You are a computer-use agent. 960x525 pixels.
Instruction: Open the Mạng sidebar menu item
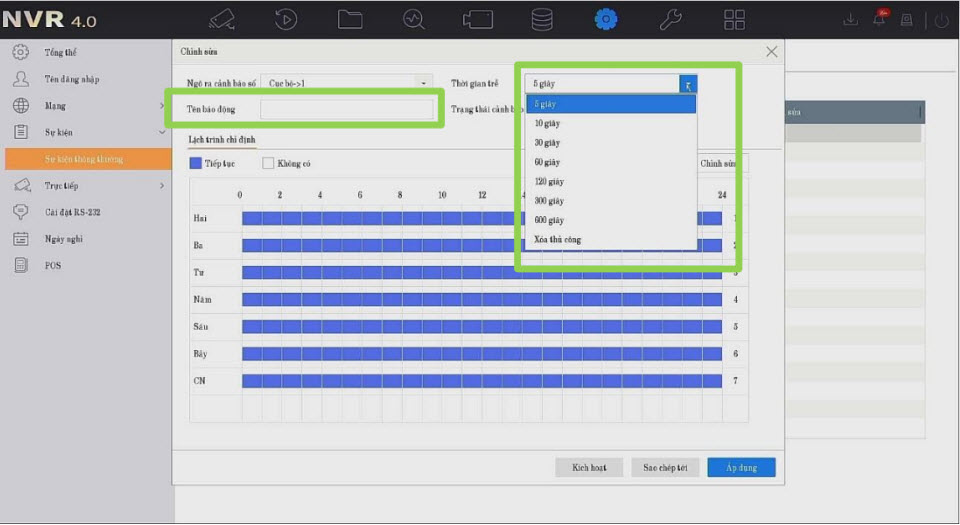[55, 106]
